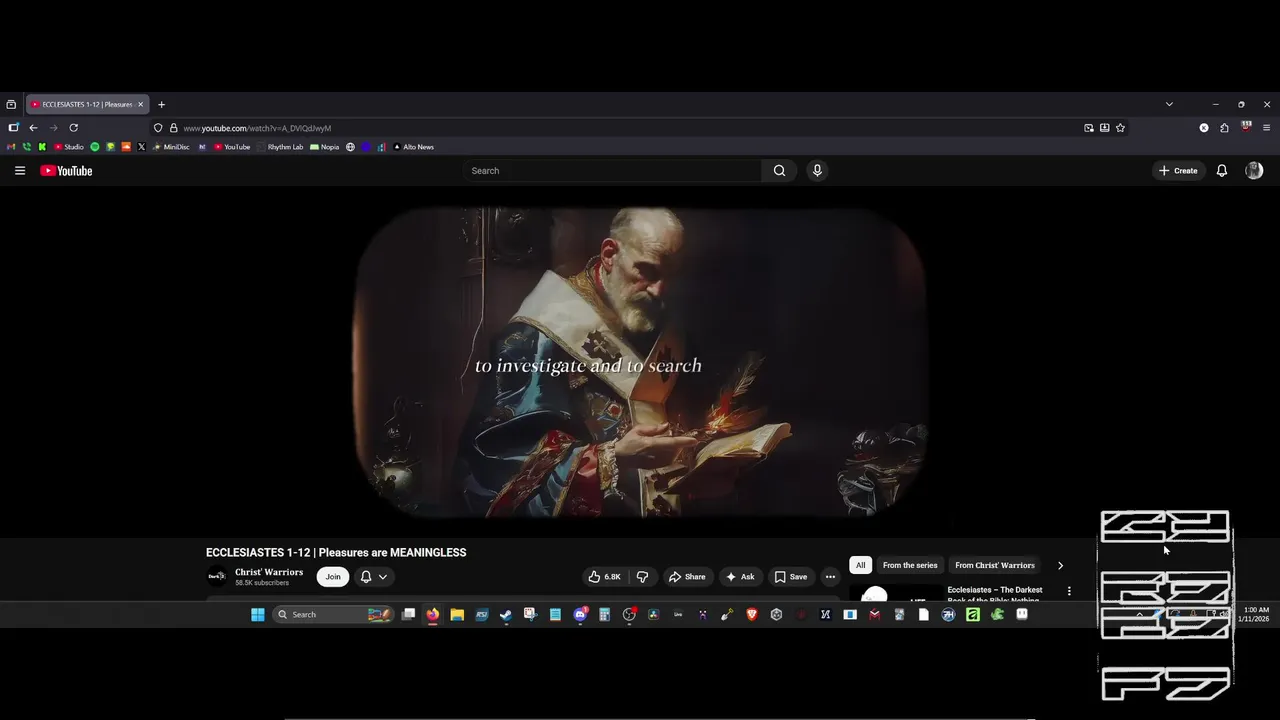Open the Spotify bookmark
The image size is (1280, 720).
[95, 147]
